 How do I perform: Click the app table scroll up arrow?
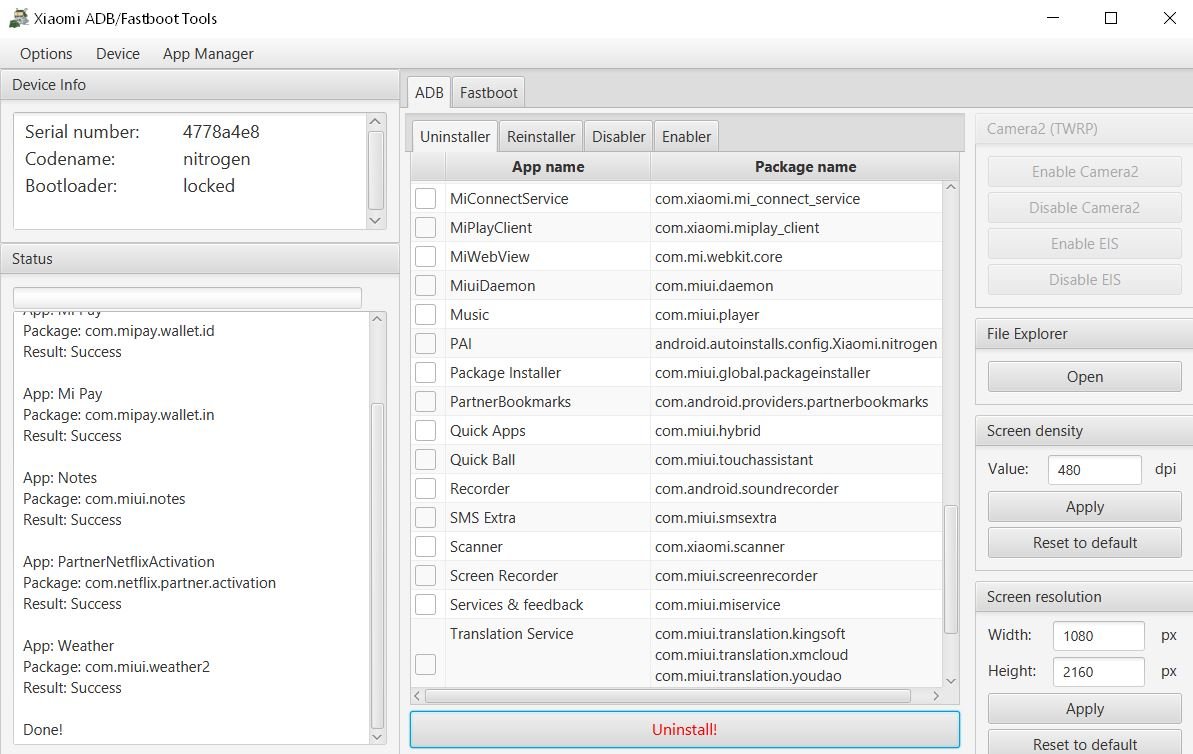(950, 187)
